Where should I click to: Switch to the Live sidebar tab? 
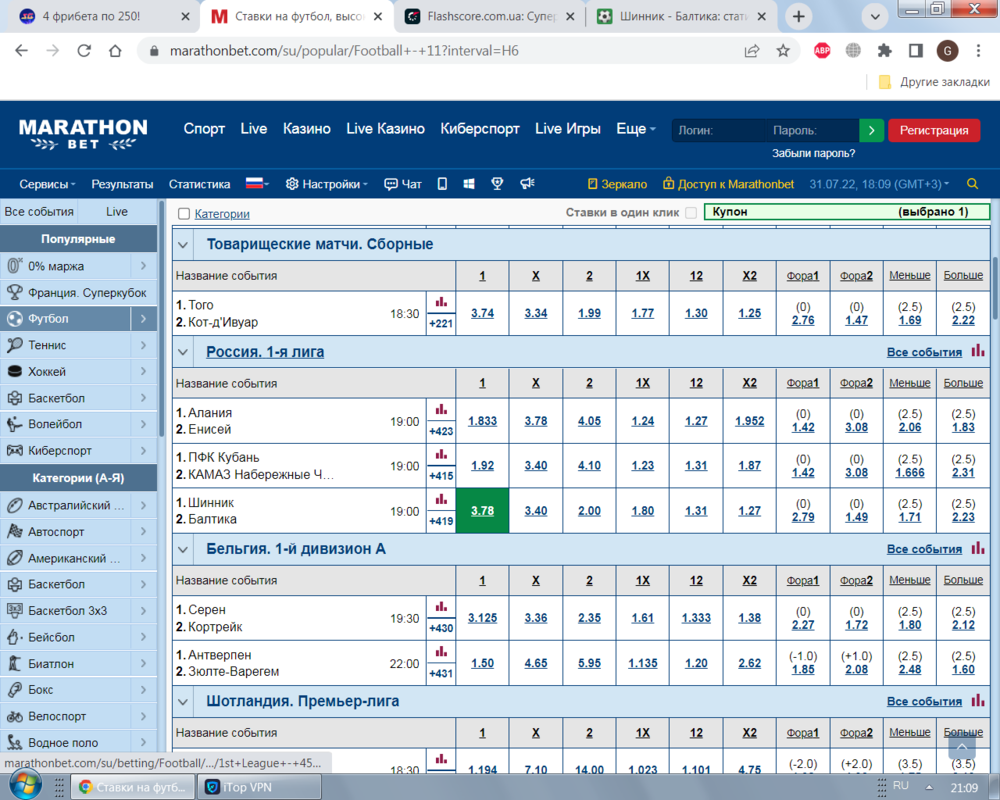pos(117,212)
